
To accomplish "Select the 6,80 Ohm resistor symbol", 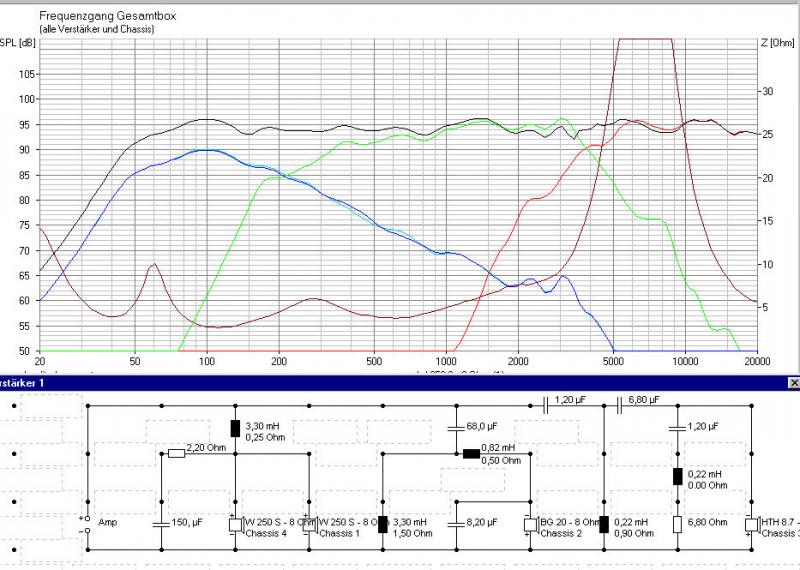I will (678, 525).
